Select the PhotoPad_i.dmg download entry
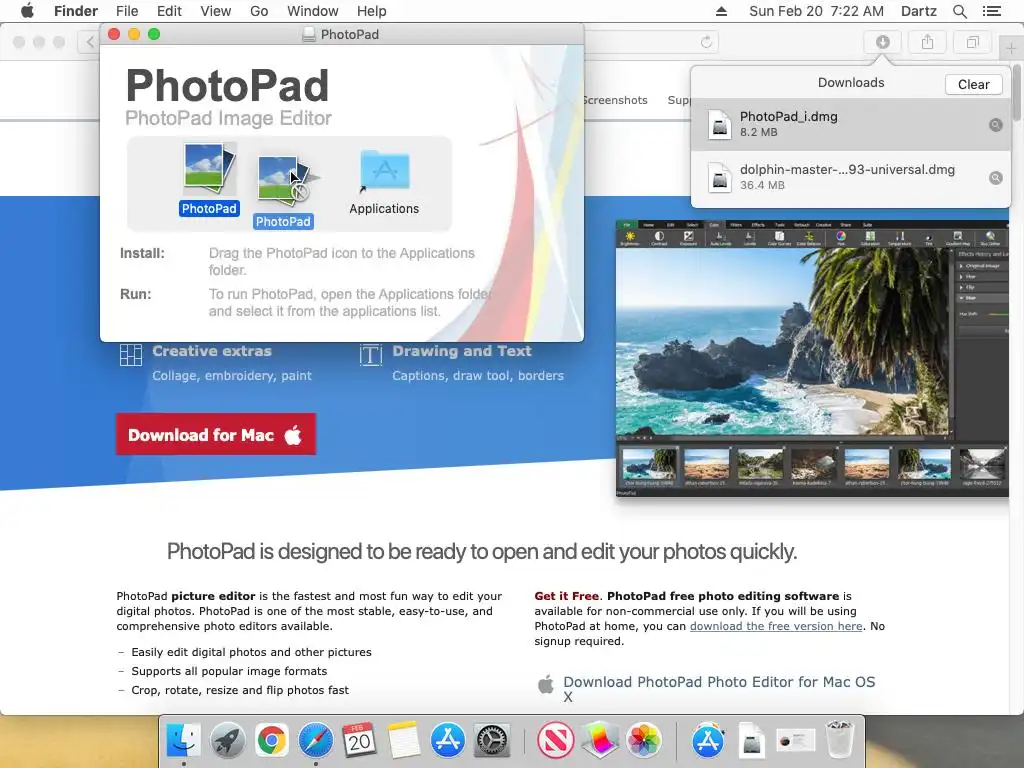Viewport: 1024px width, 768px height. (850, 124)
